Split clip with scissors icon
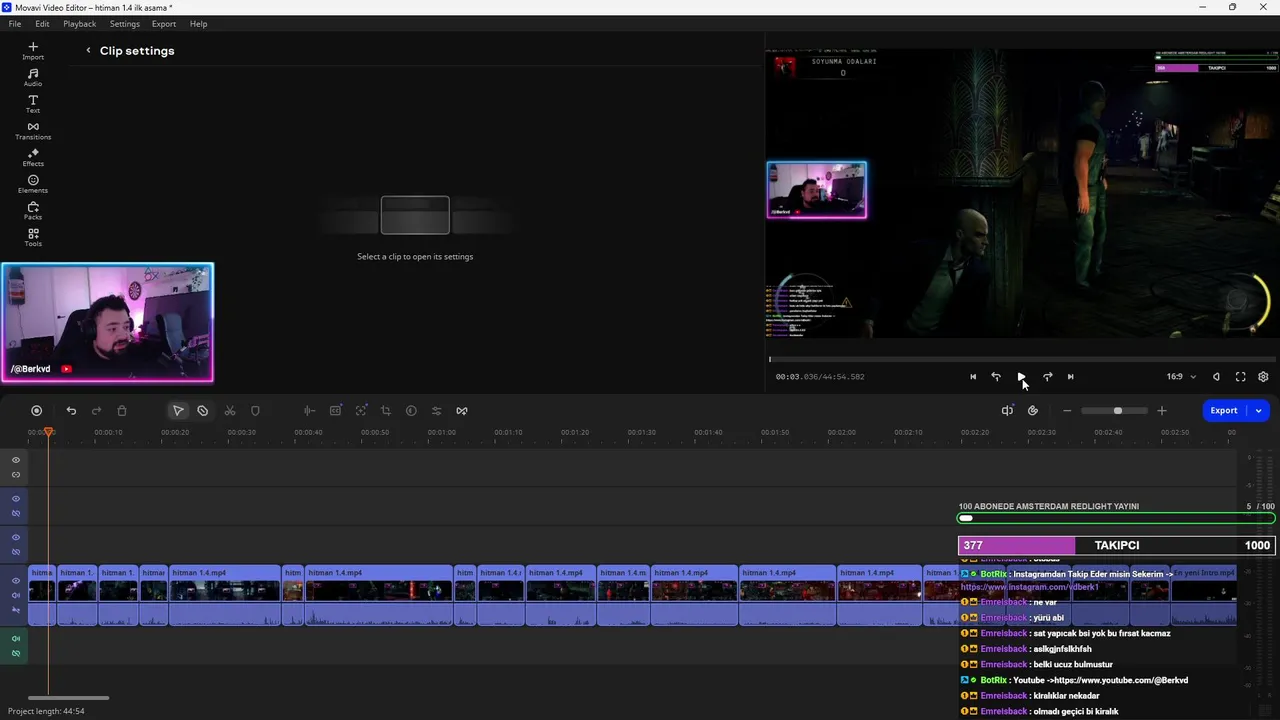The height and width of the screenshot is (720, 1280). 230,411
